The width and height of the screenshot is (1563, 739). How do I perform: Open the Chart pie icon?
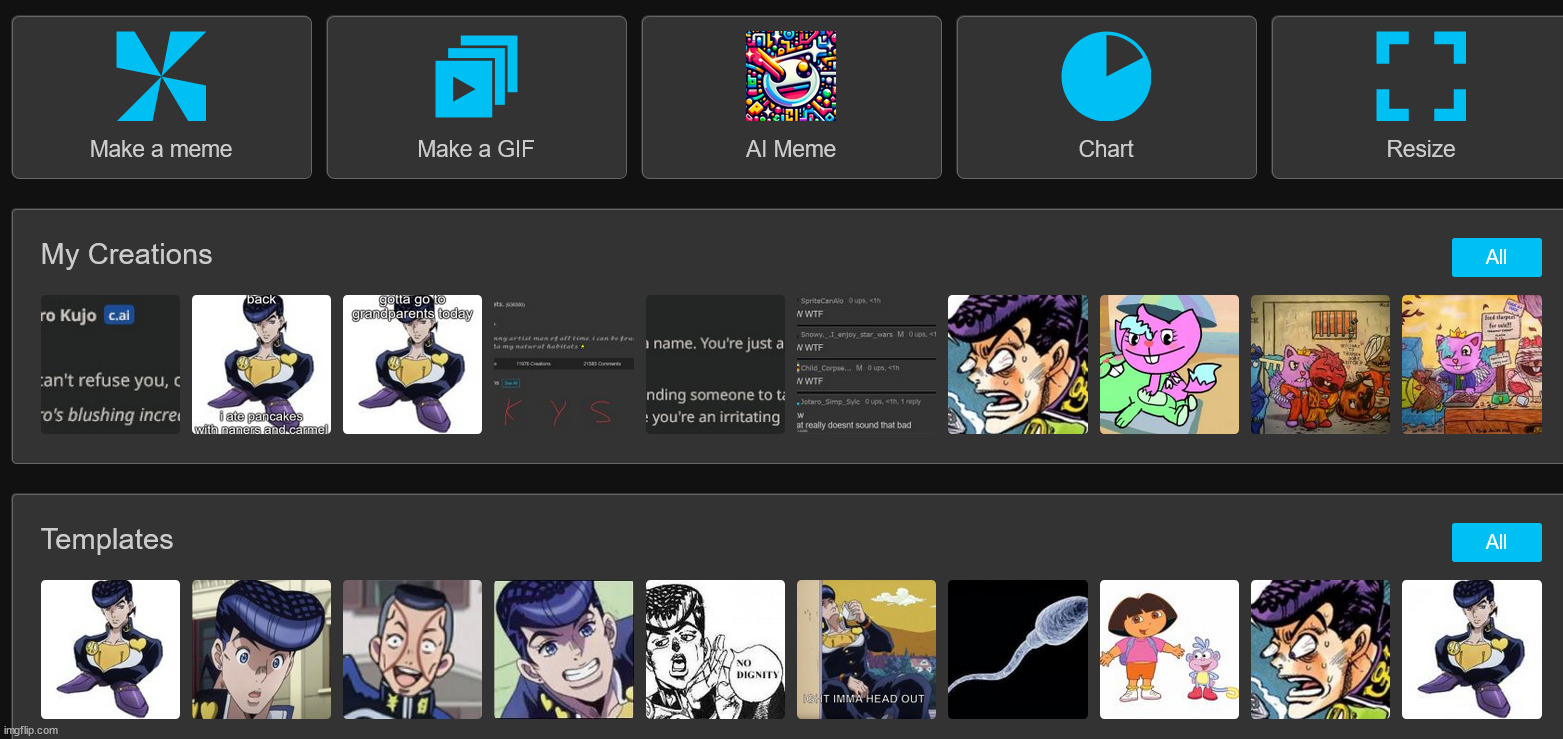click(x=1106, y=77)
